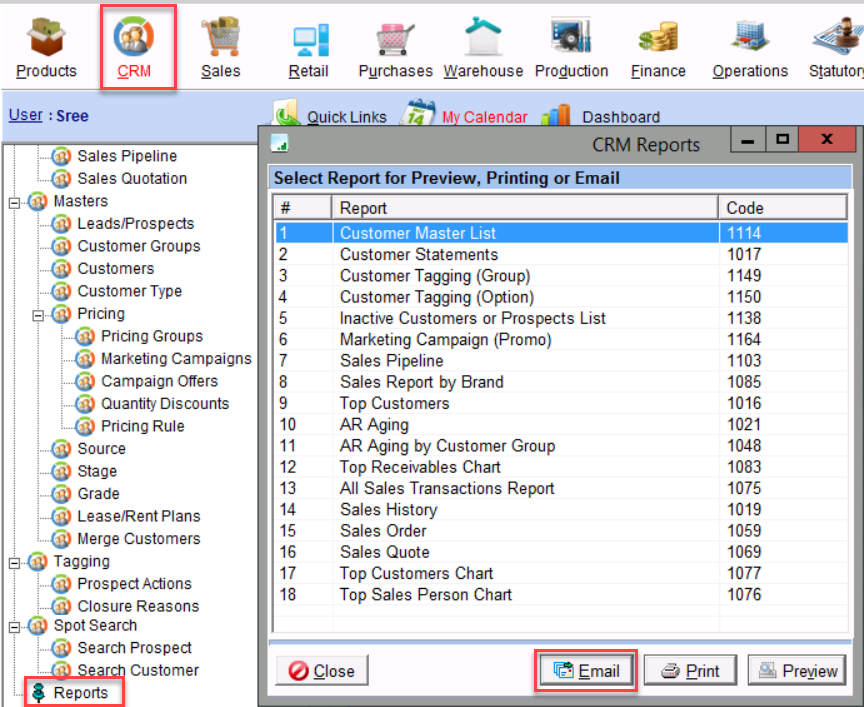The width and height of the screenshot is (864, 707).
Task: Open the Products module icon
Action: click(46, 40)
